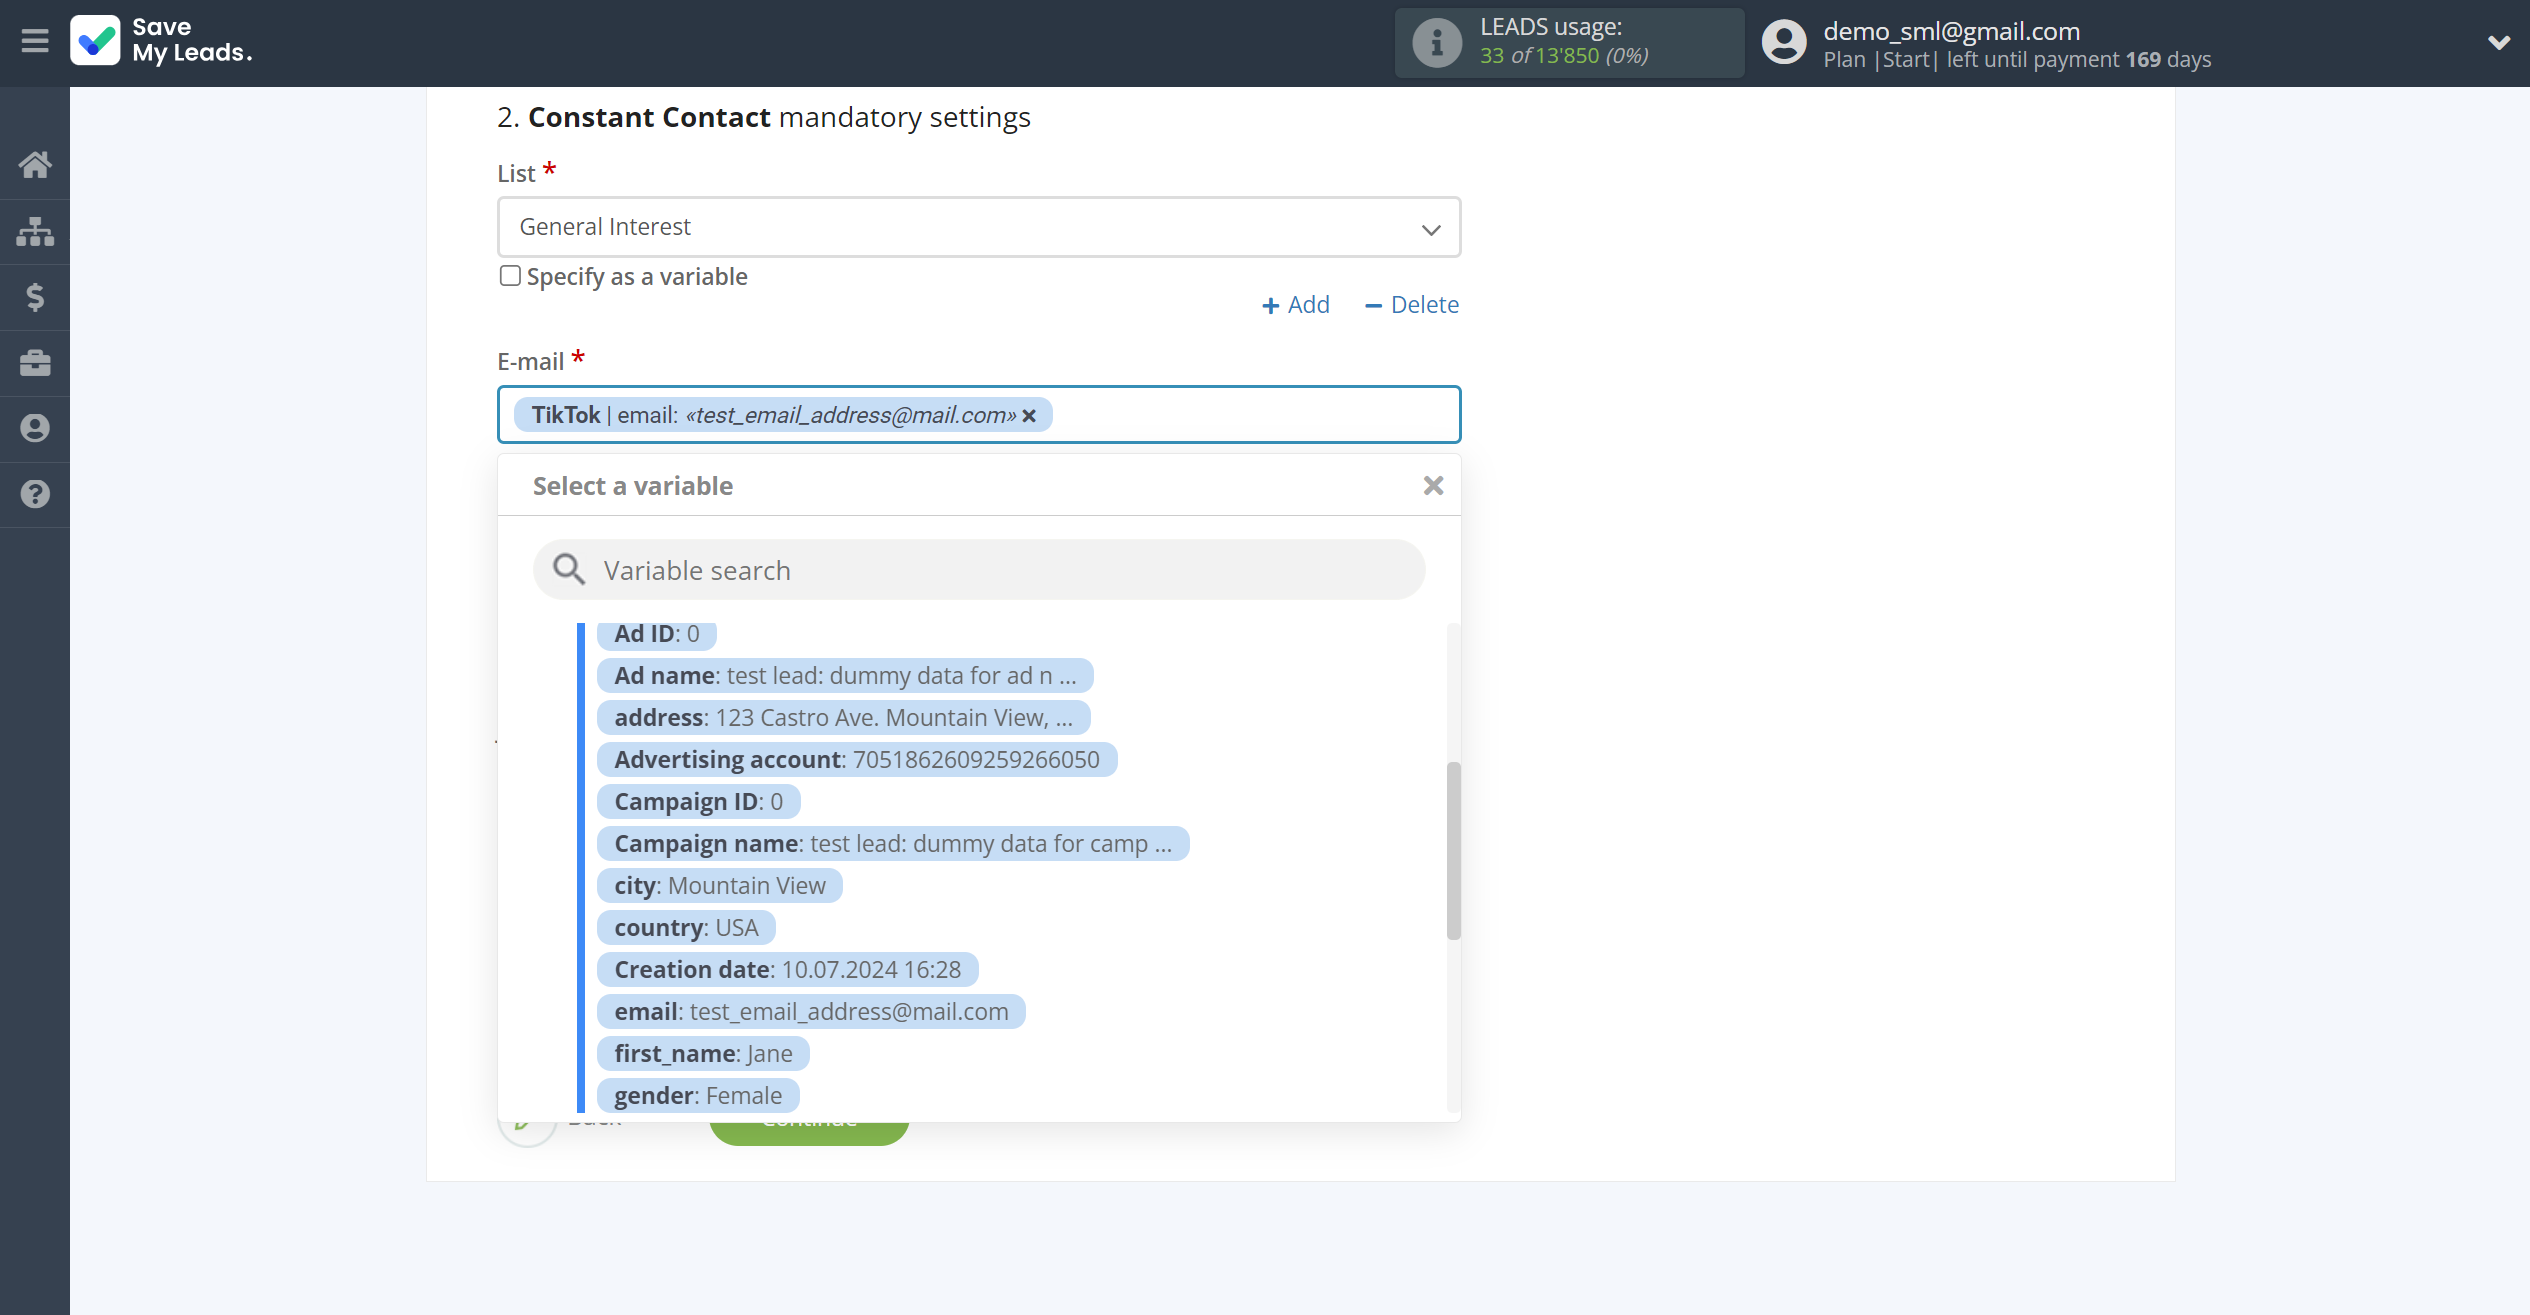The height and width of the screenshot is (1315, 2530).
Task: Open the user profile sidebar icon
Action: click(35, 429)
